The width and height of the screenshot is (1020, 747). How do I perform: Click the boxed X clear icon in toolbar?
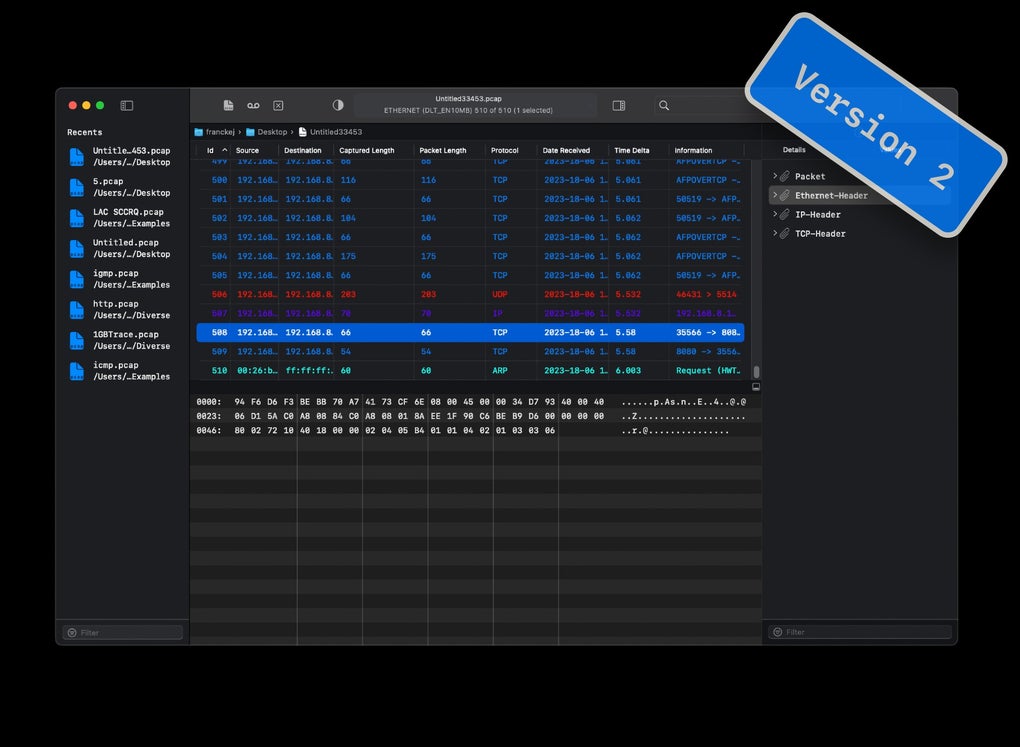pos(278,105)
